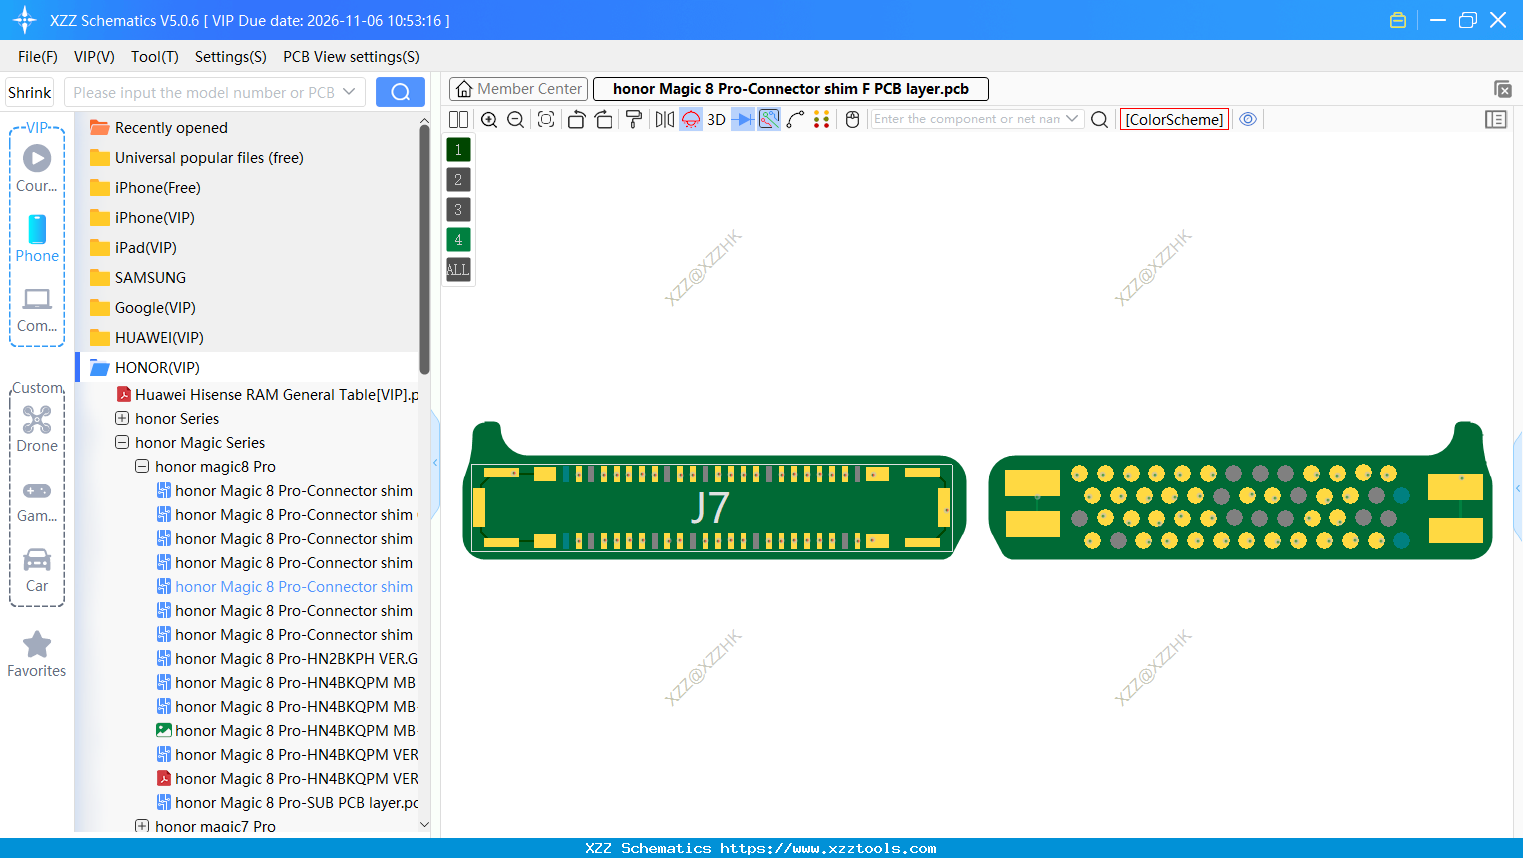Viewport: 1523px width, 858px height.
Task: Rotate the board clockwise
Action: [604, 119]
